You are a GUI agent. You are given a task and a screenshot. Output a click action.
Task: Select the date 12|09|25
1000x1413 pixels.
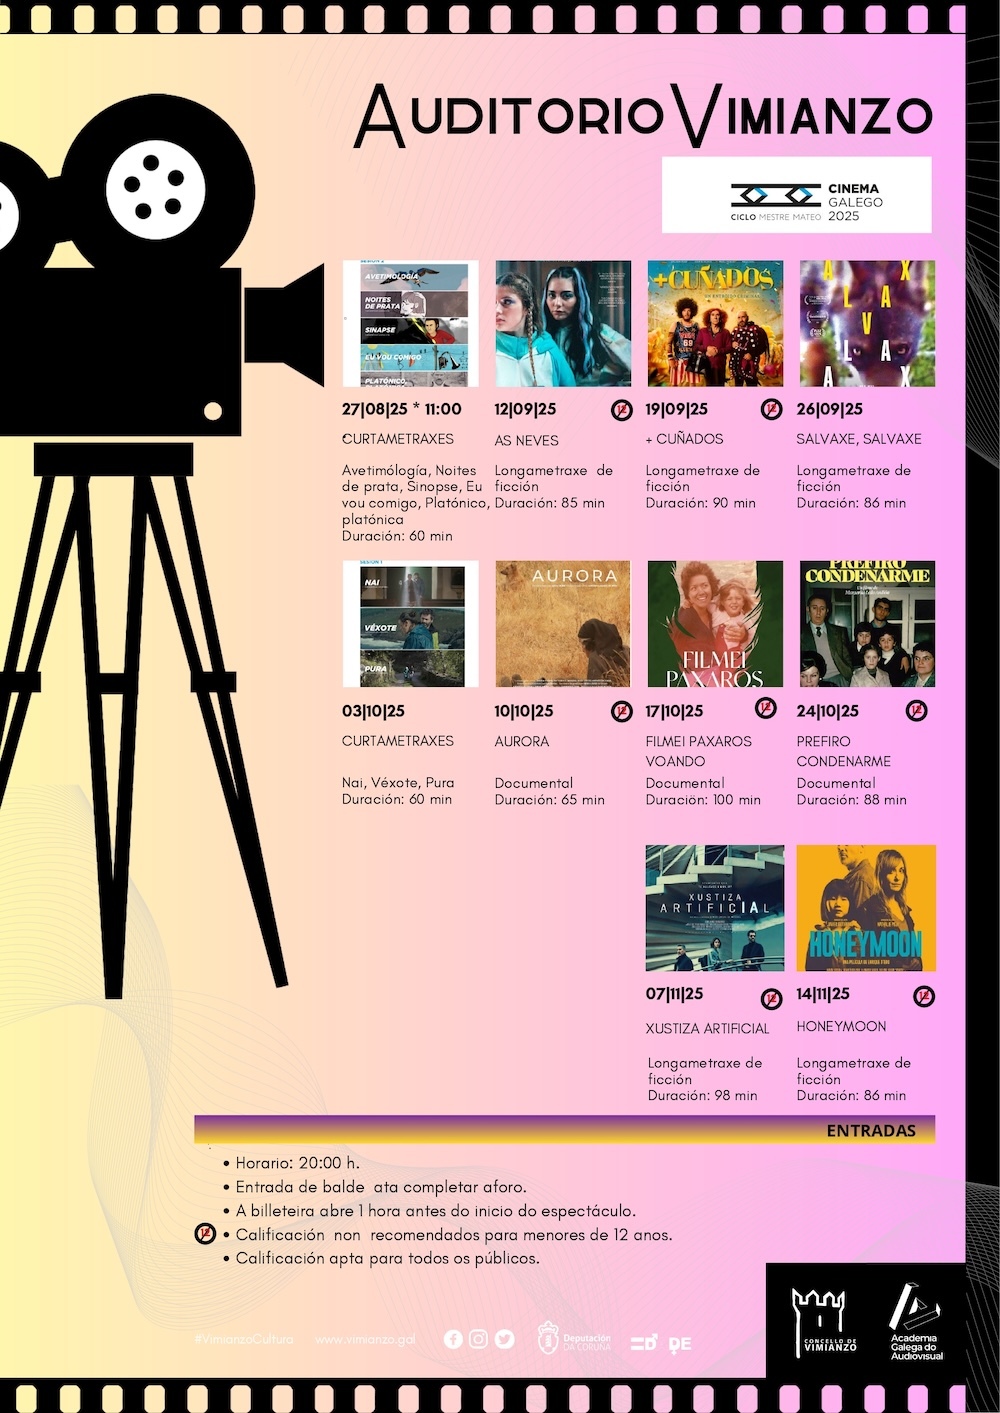click(525, 409)
